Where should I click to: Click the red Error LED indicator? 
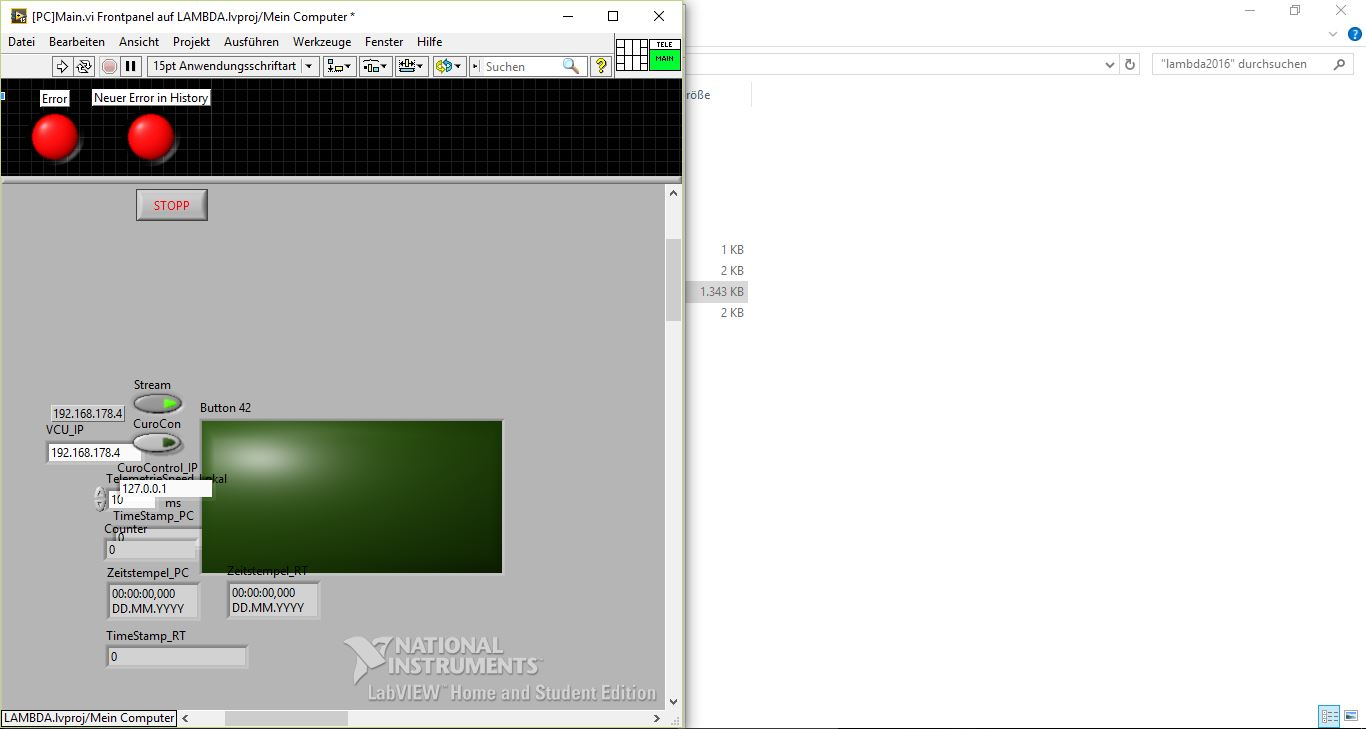click(55, 137)
